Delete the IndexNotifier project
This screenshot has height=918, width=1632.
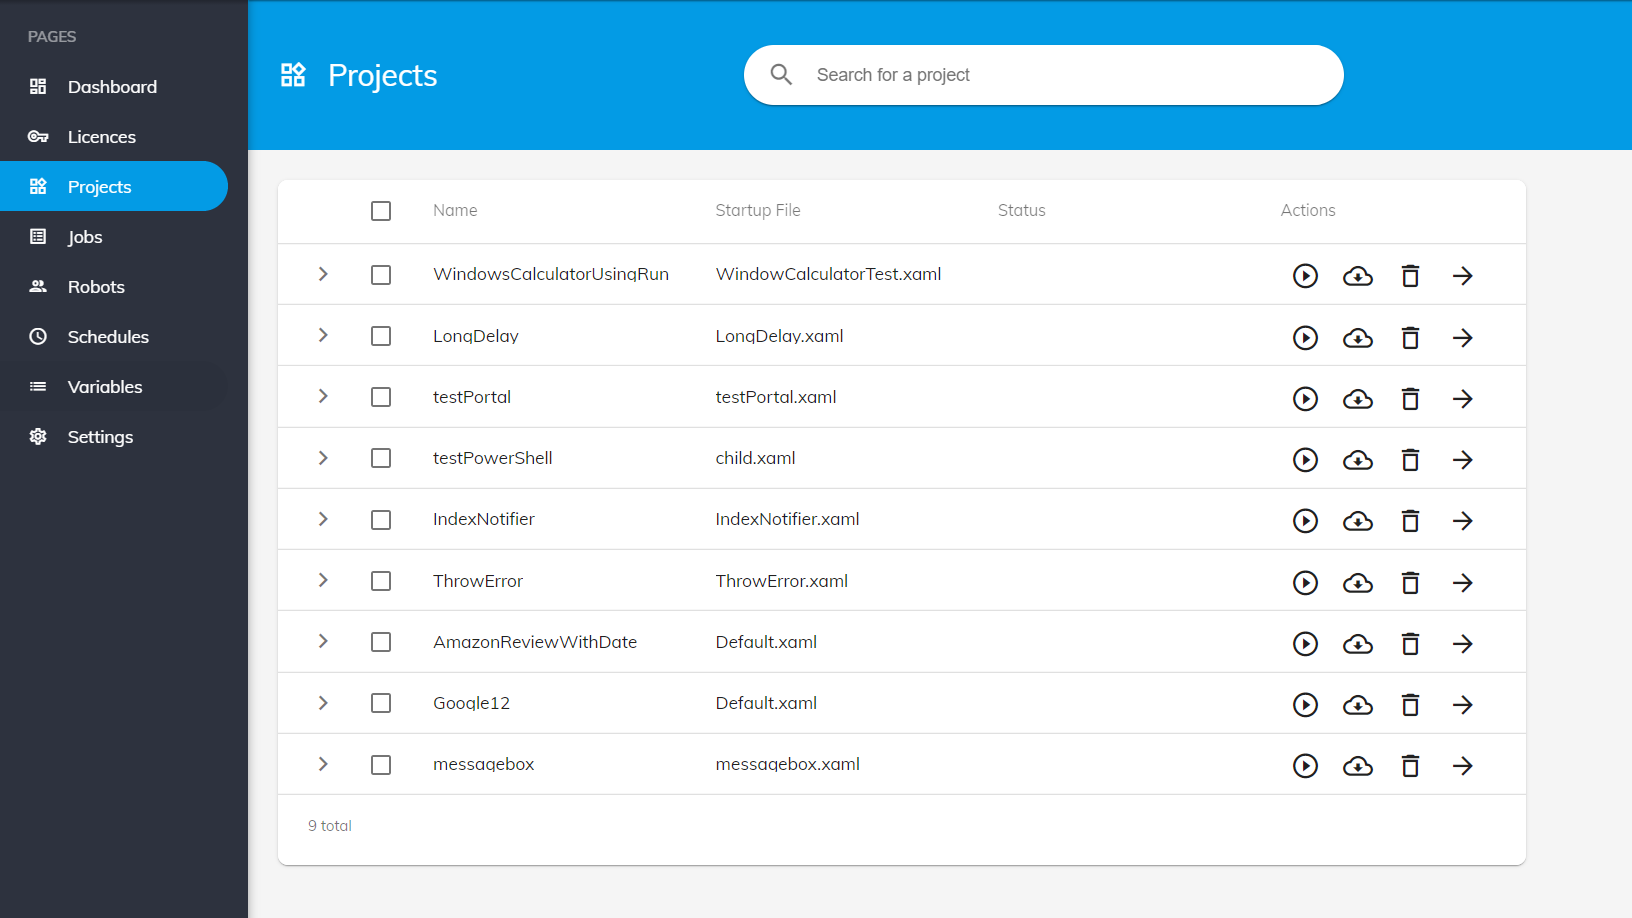pyautogui.click(x=1410, y=521)
